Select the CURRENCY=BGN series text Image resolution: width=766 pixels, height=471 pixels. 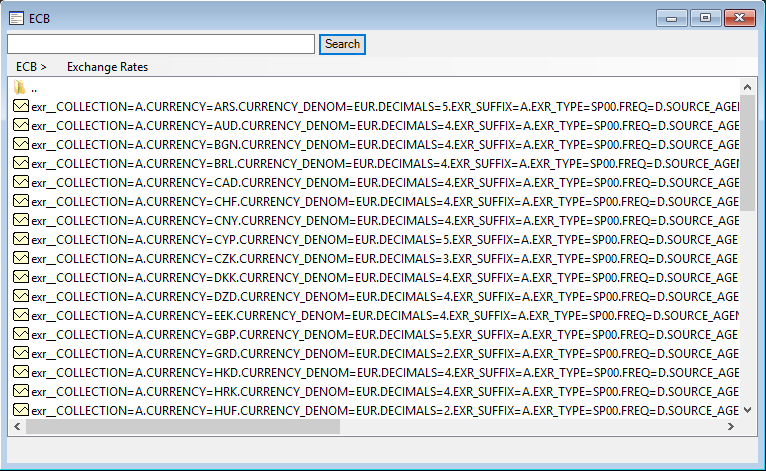click(385, 145)
